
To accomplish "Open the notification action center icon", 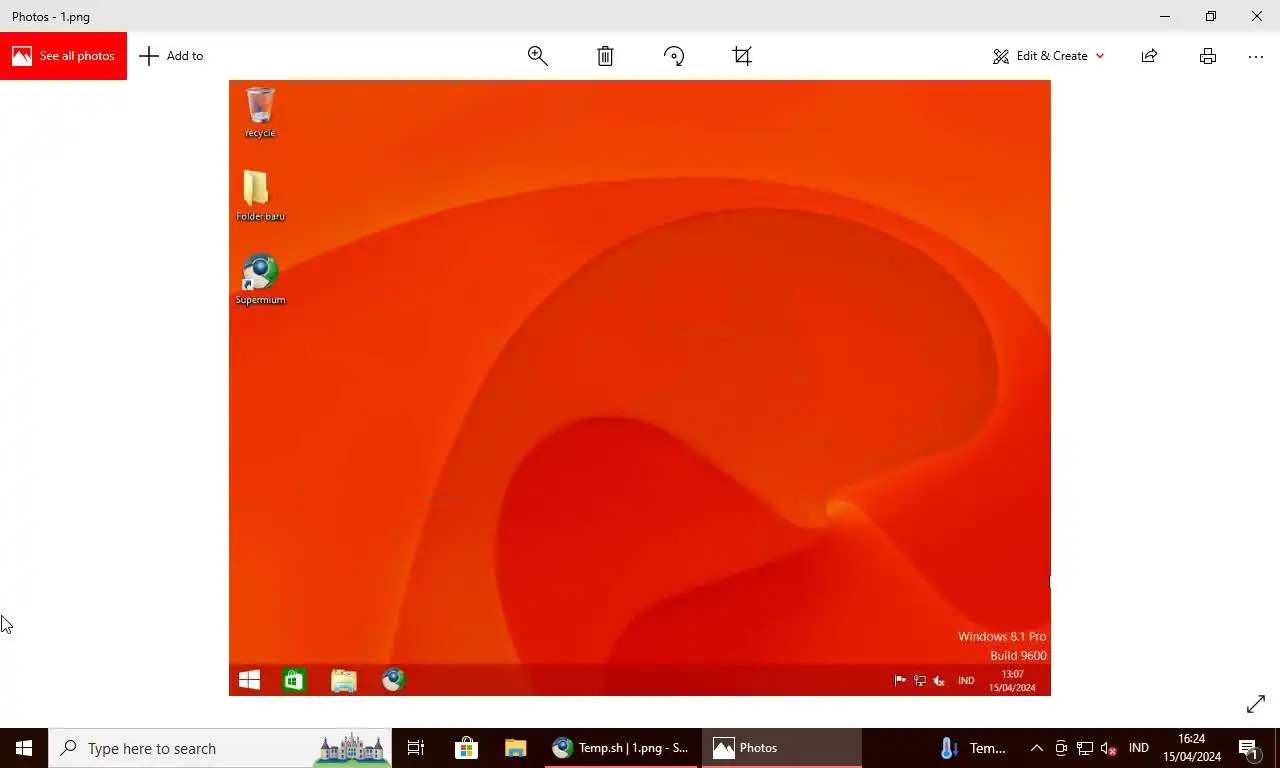I will (x=1248, y=748).
